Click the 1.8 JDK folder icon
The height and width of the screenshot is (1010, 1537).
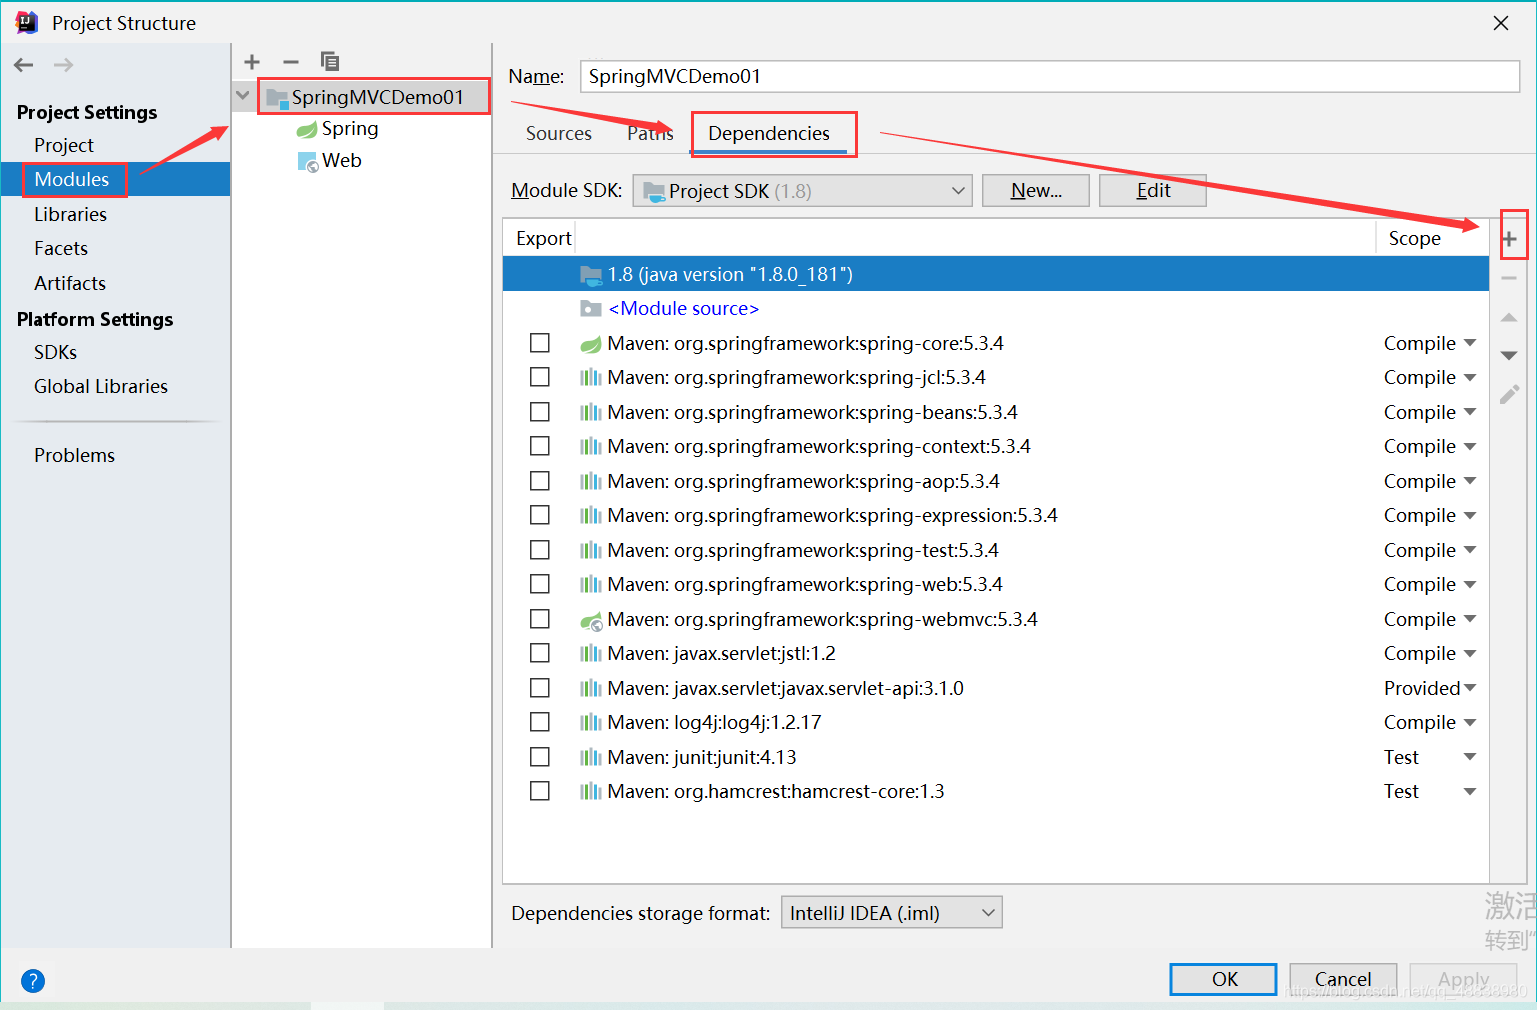click(x=591, y=275)
